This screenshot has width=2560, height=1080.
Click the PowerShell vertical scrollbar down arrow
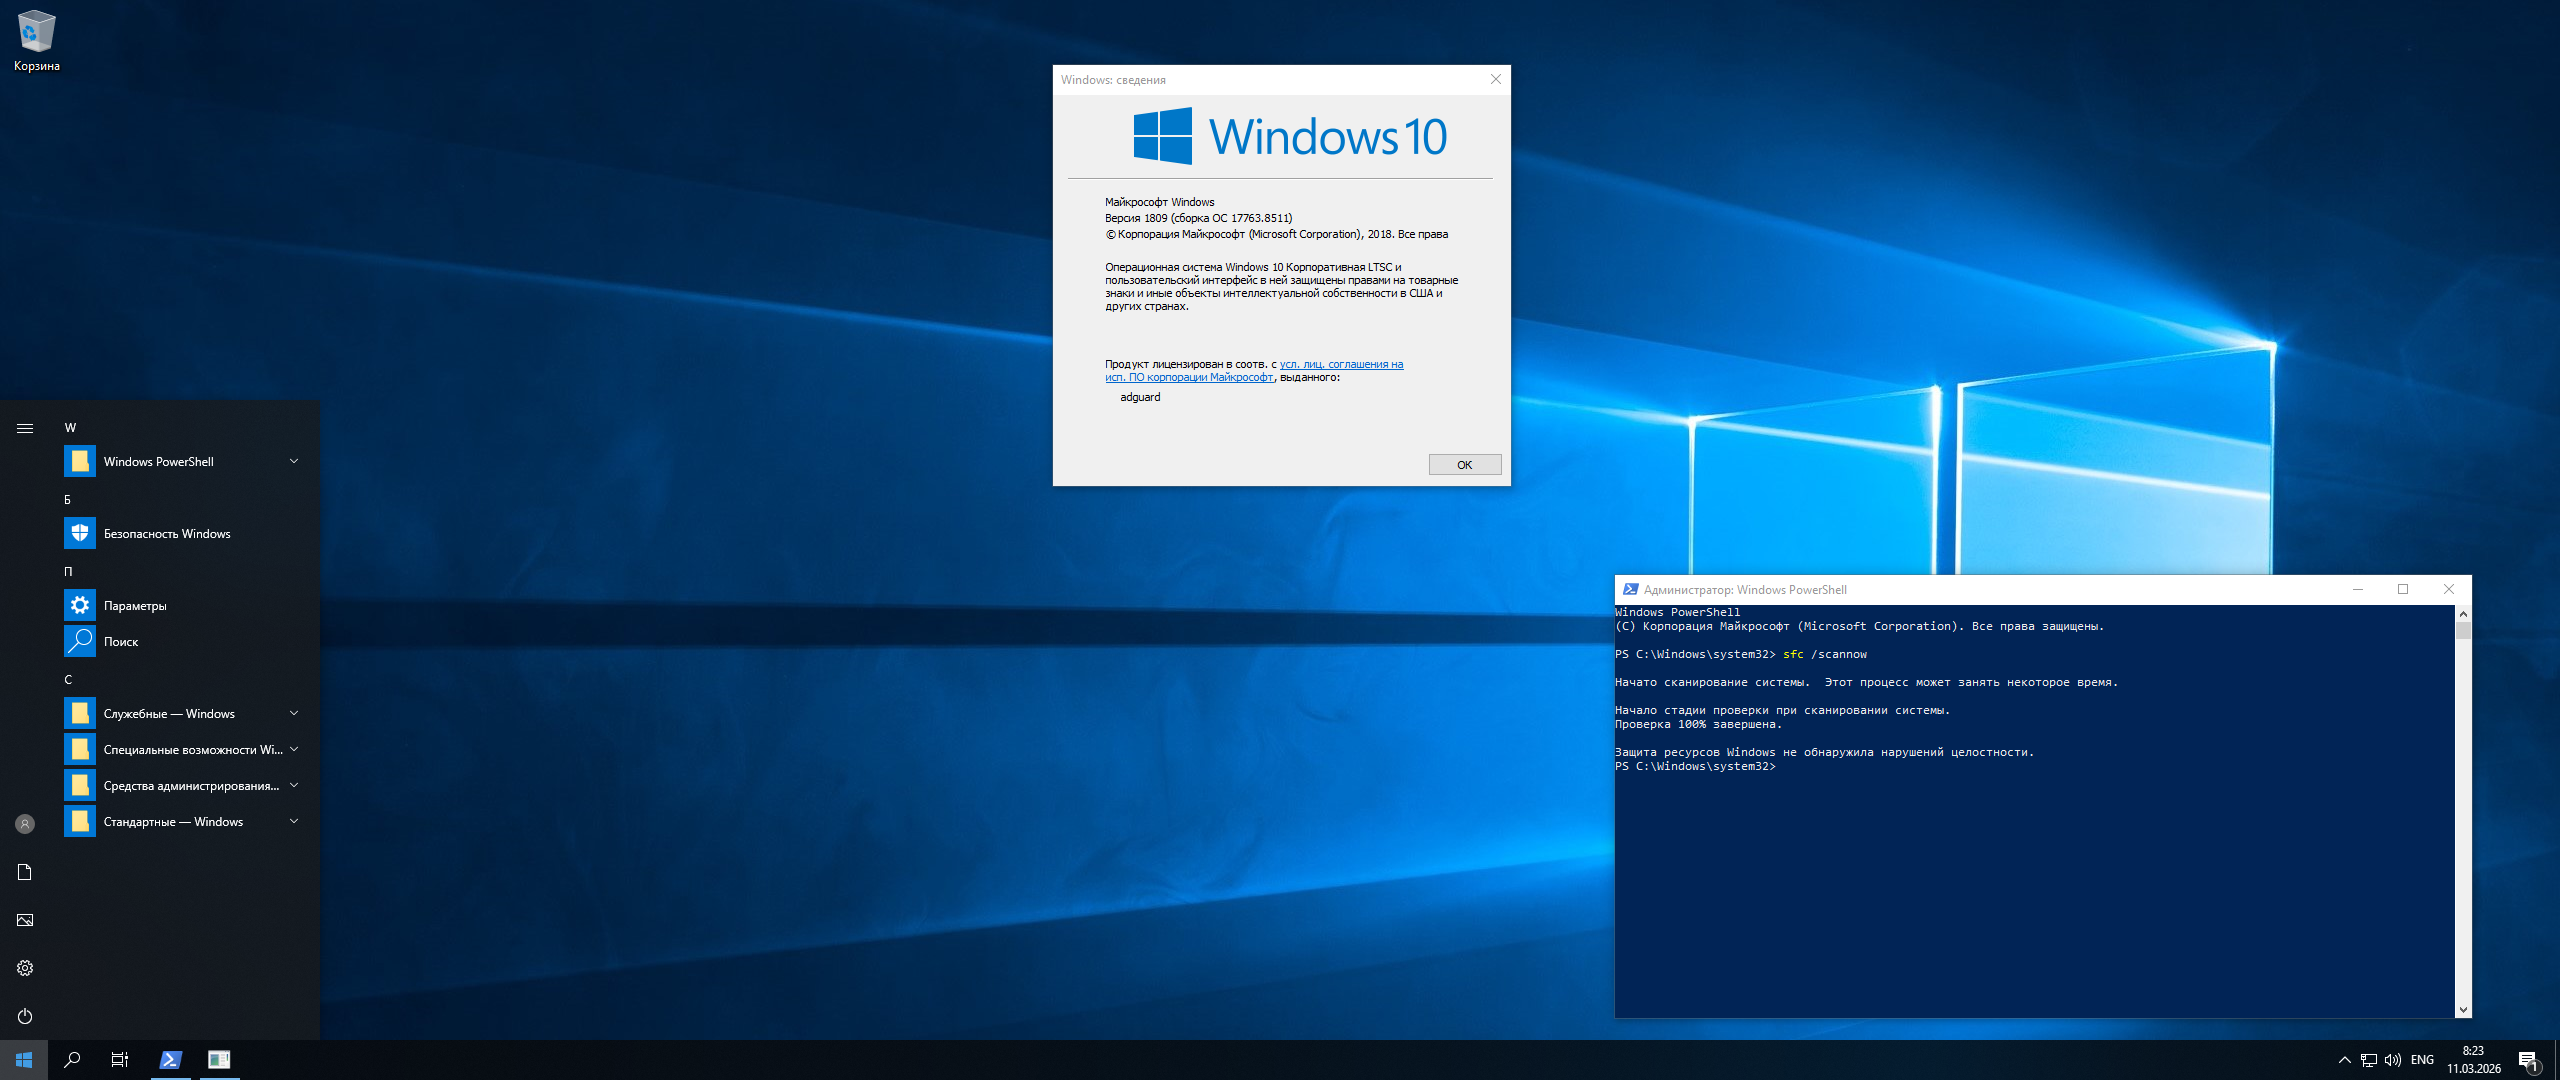pos(2463,1010)
